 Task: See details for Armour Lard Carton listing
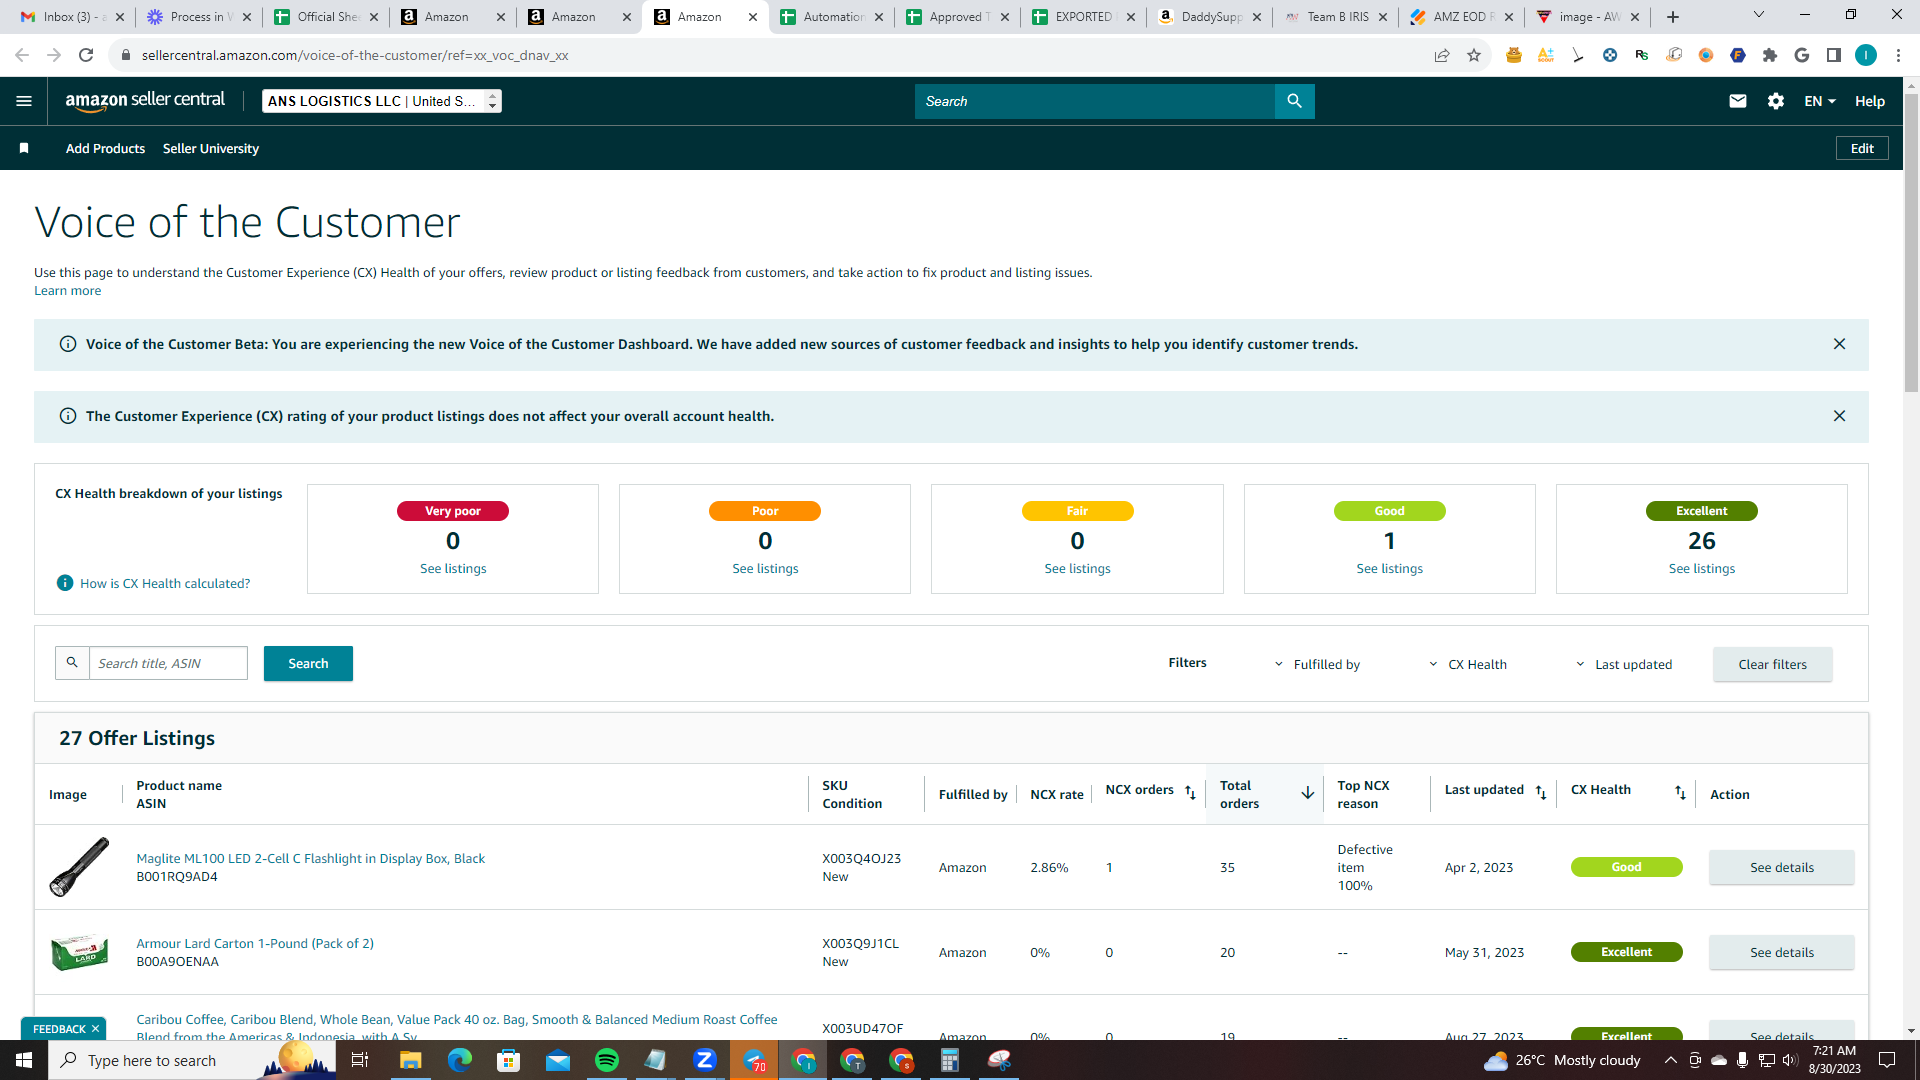click(x=1781, y=952)
